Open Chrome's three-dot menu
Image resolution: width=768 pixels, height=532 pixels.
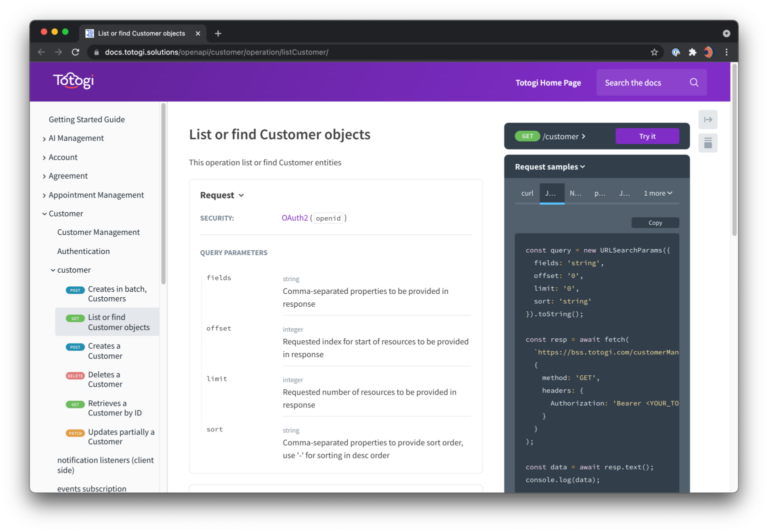point(726,52)
